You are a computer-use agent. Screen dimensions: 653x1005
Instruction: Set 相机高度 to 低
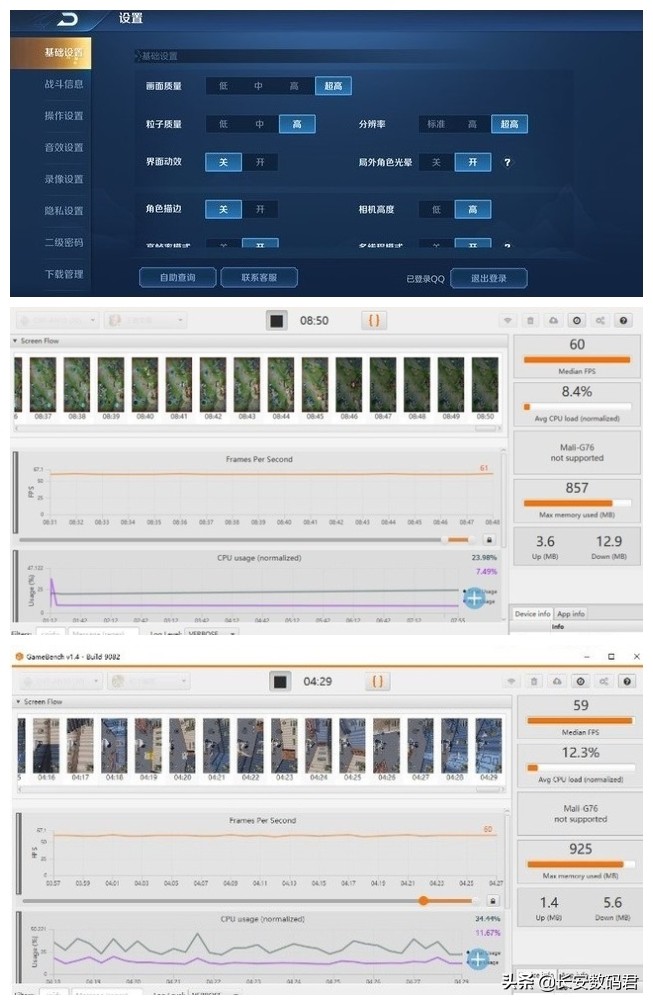[436, 210]
